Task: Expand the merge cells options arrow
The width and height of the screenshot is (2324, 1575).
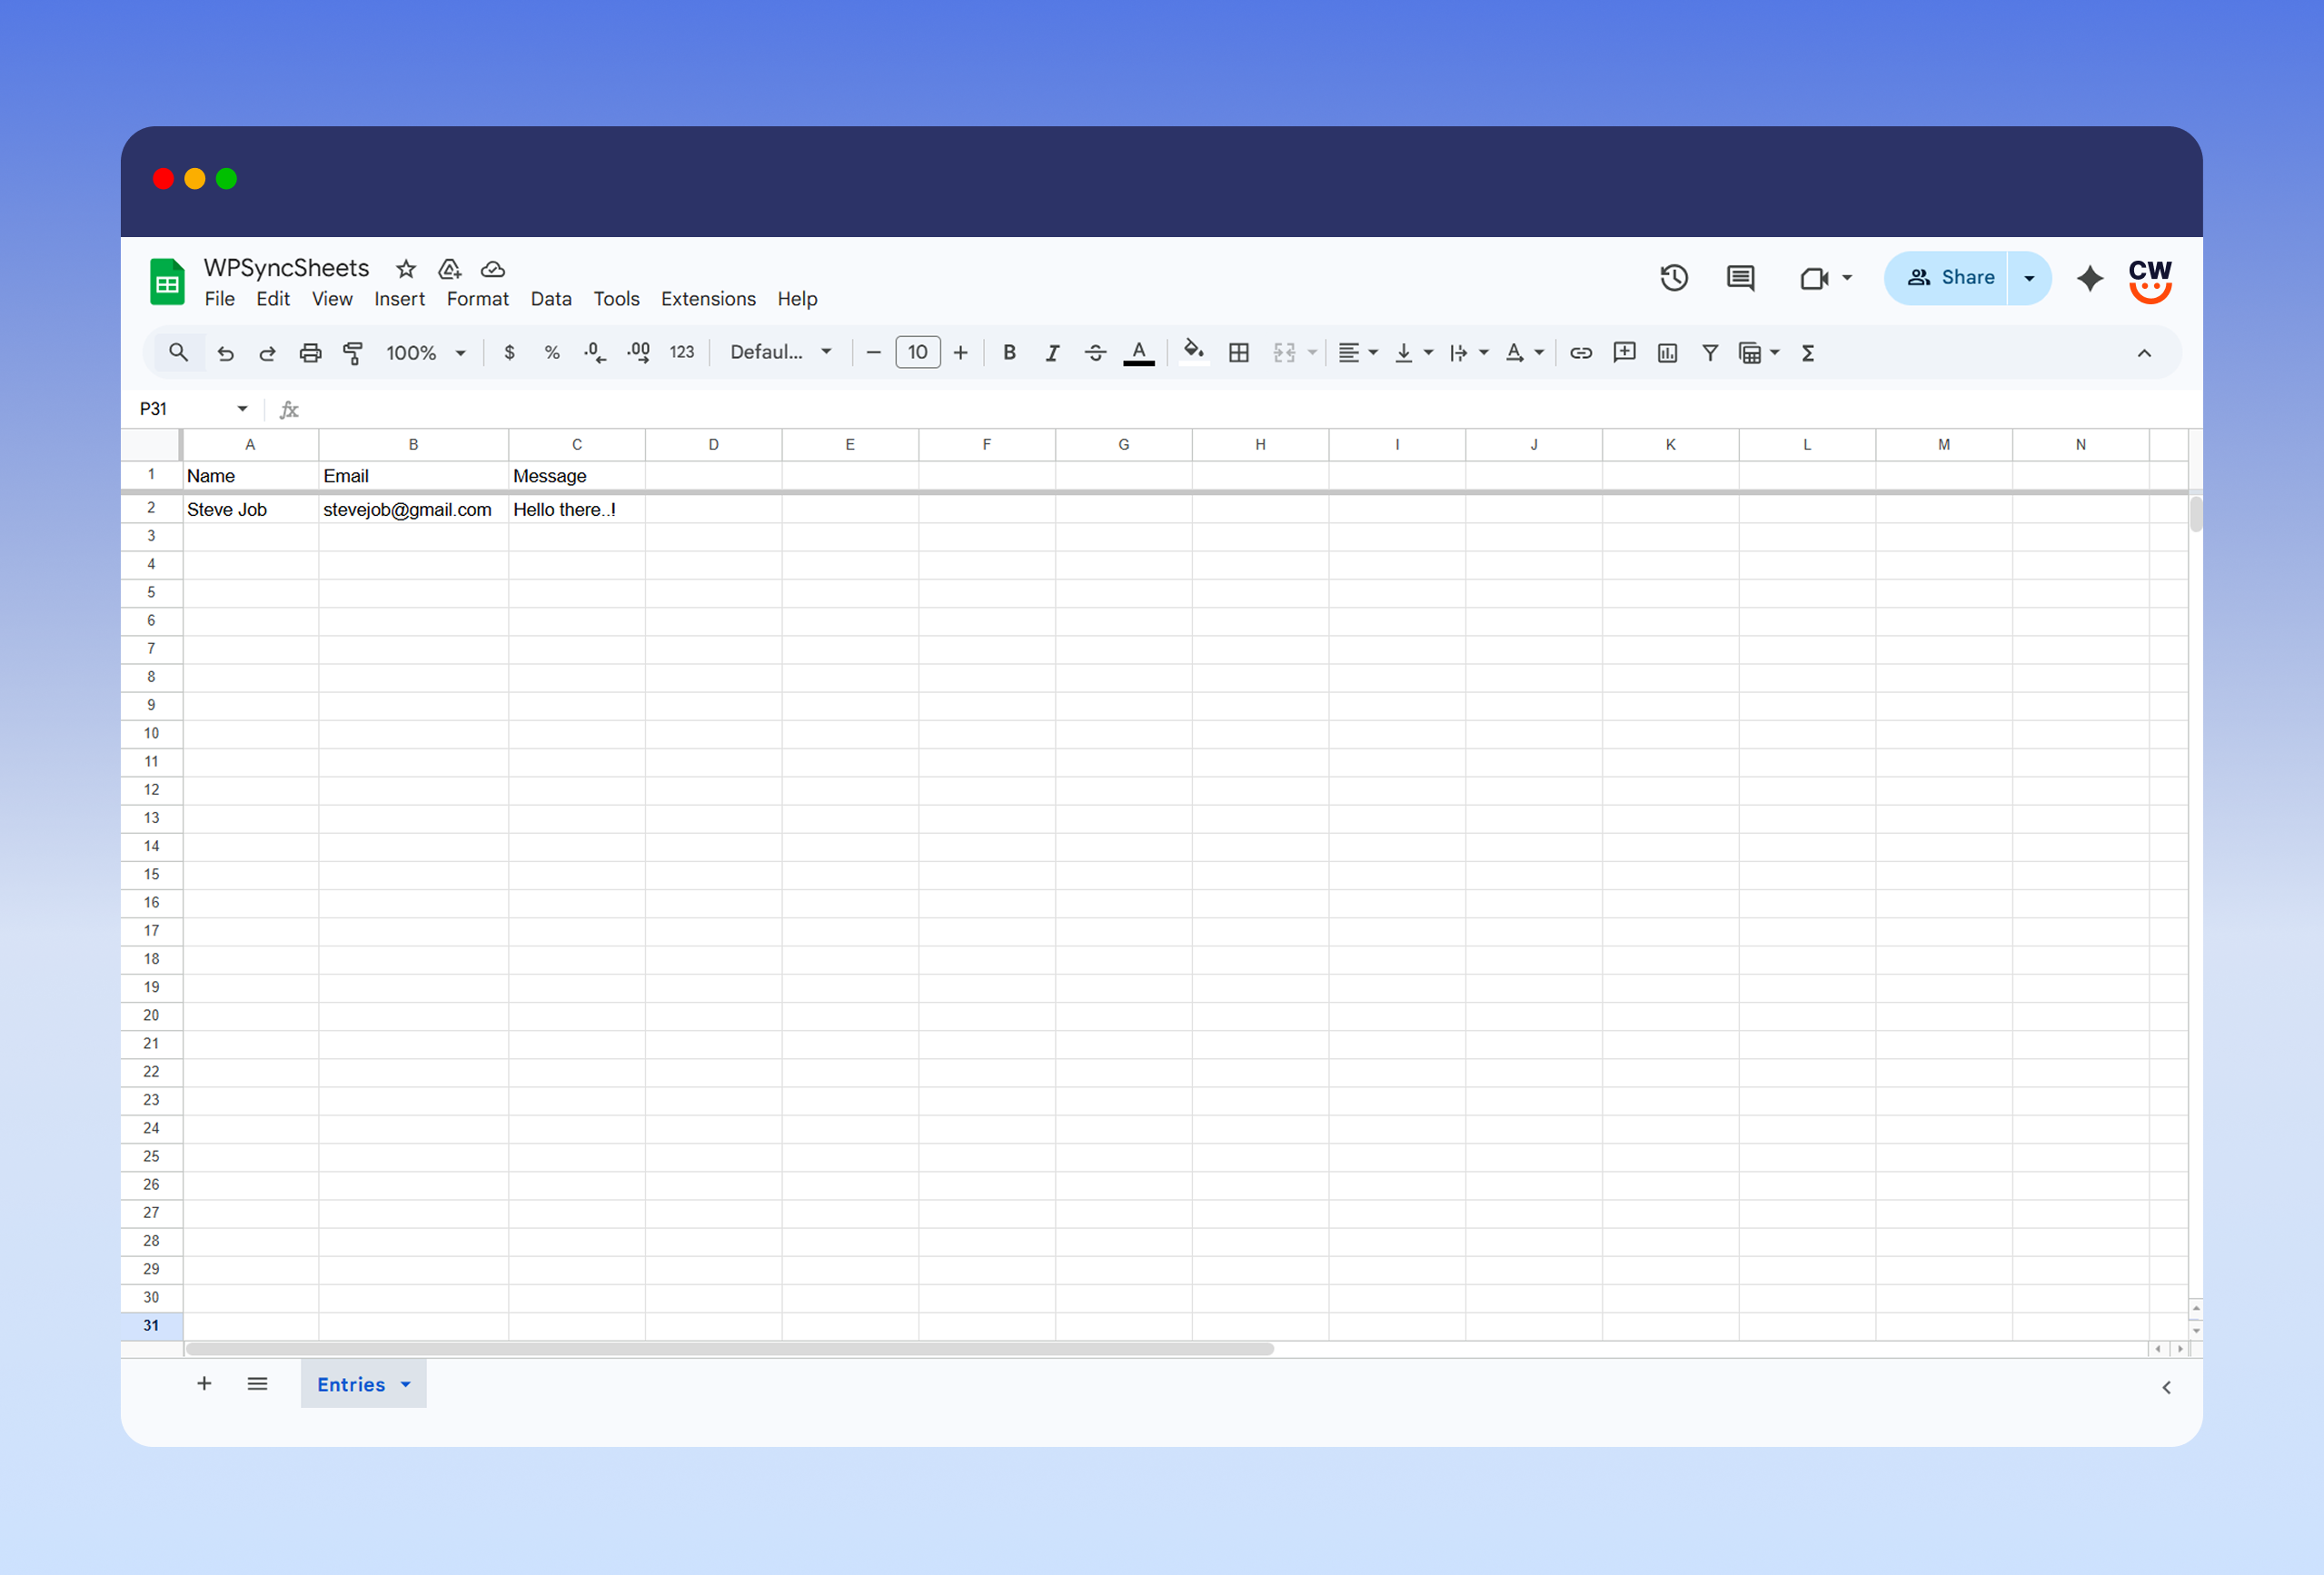Action: click(x=1312, y=353)
